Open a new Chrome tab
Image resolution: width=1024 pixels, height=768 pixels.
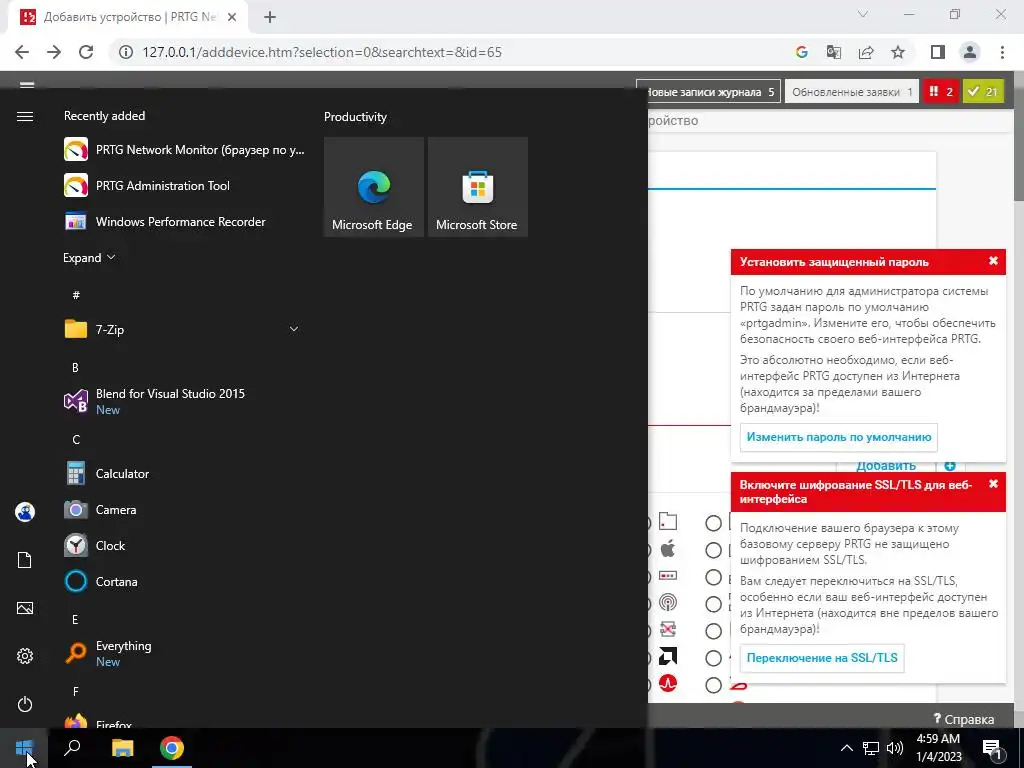click(x=270, y=17)
